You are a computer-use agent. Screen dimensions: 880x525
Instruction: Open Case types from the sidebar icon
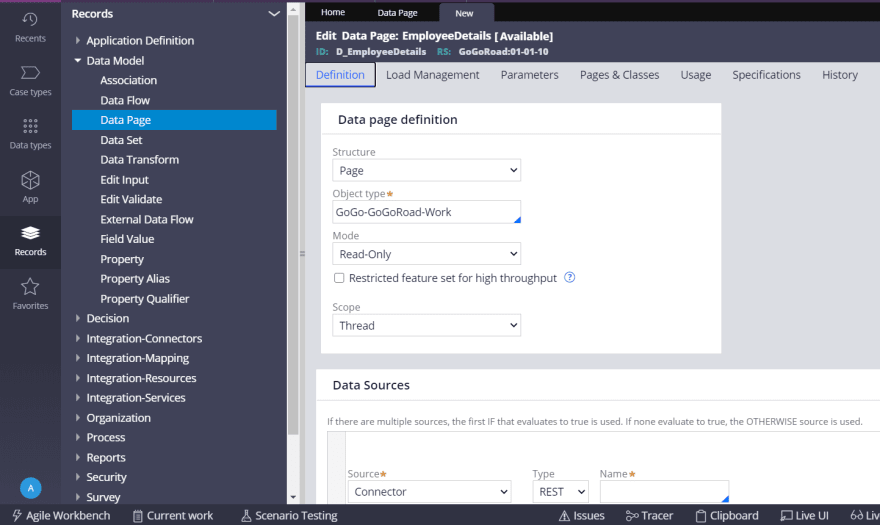pyautogui.click(x=30, y=73)
